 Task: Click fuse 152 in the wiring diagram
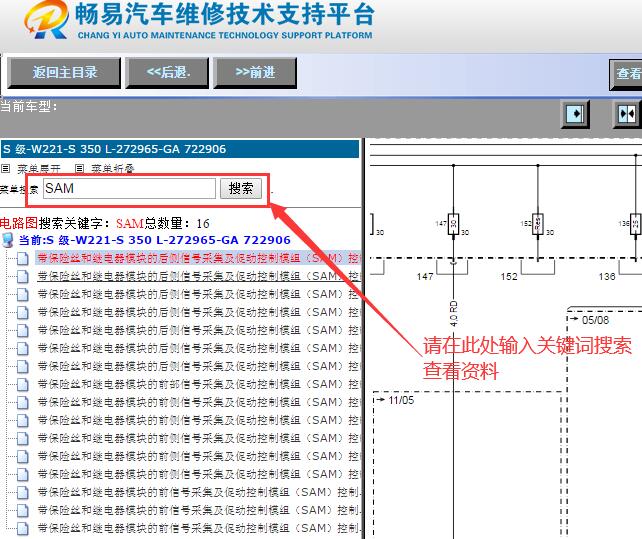[538, 224]
